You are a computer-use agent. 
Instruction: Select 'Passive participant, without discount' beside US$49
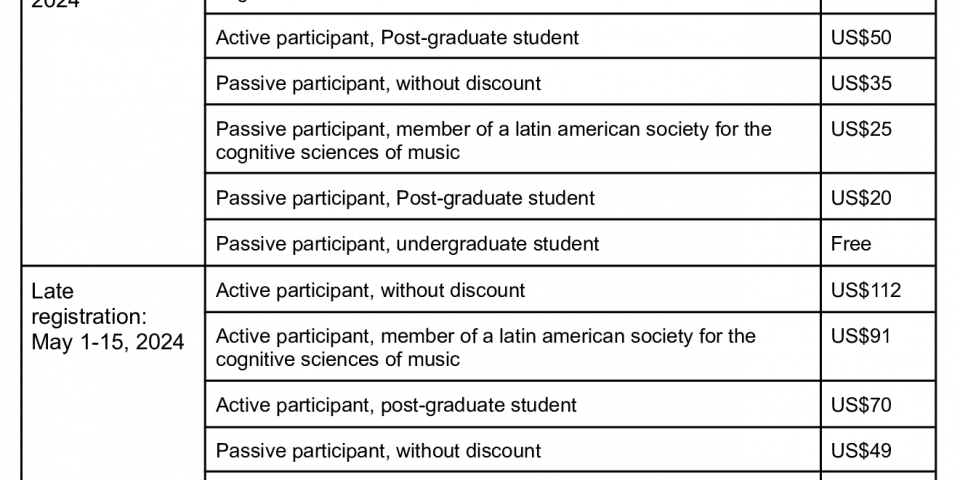point(378,451)
